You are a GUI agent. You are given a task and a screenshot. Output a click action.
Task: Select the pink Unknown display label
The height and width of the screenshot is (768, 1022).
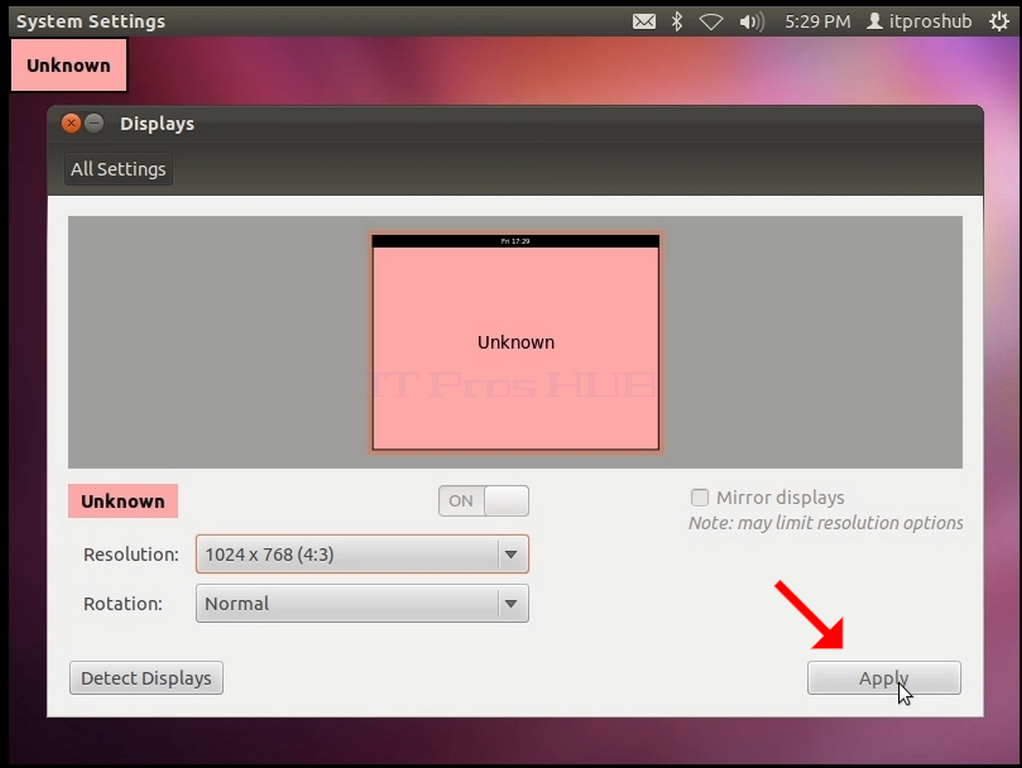click(123, 501)
